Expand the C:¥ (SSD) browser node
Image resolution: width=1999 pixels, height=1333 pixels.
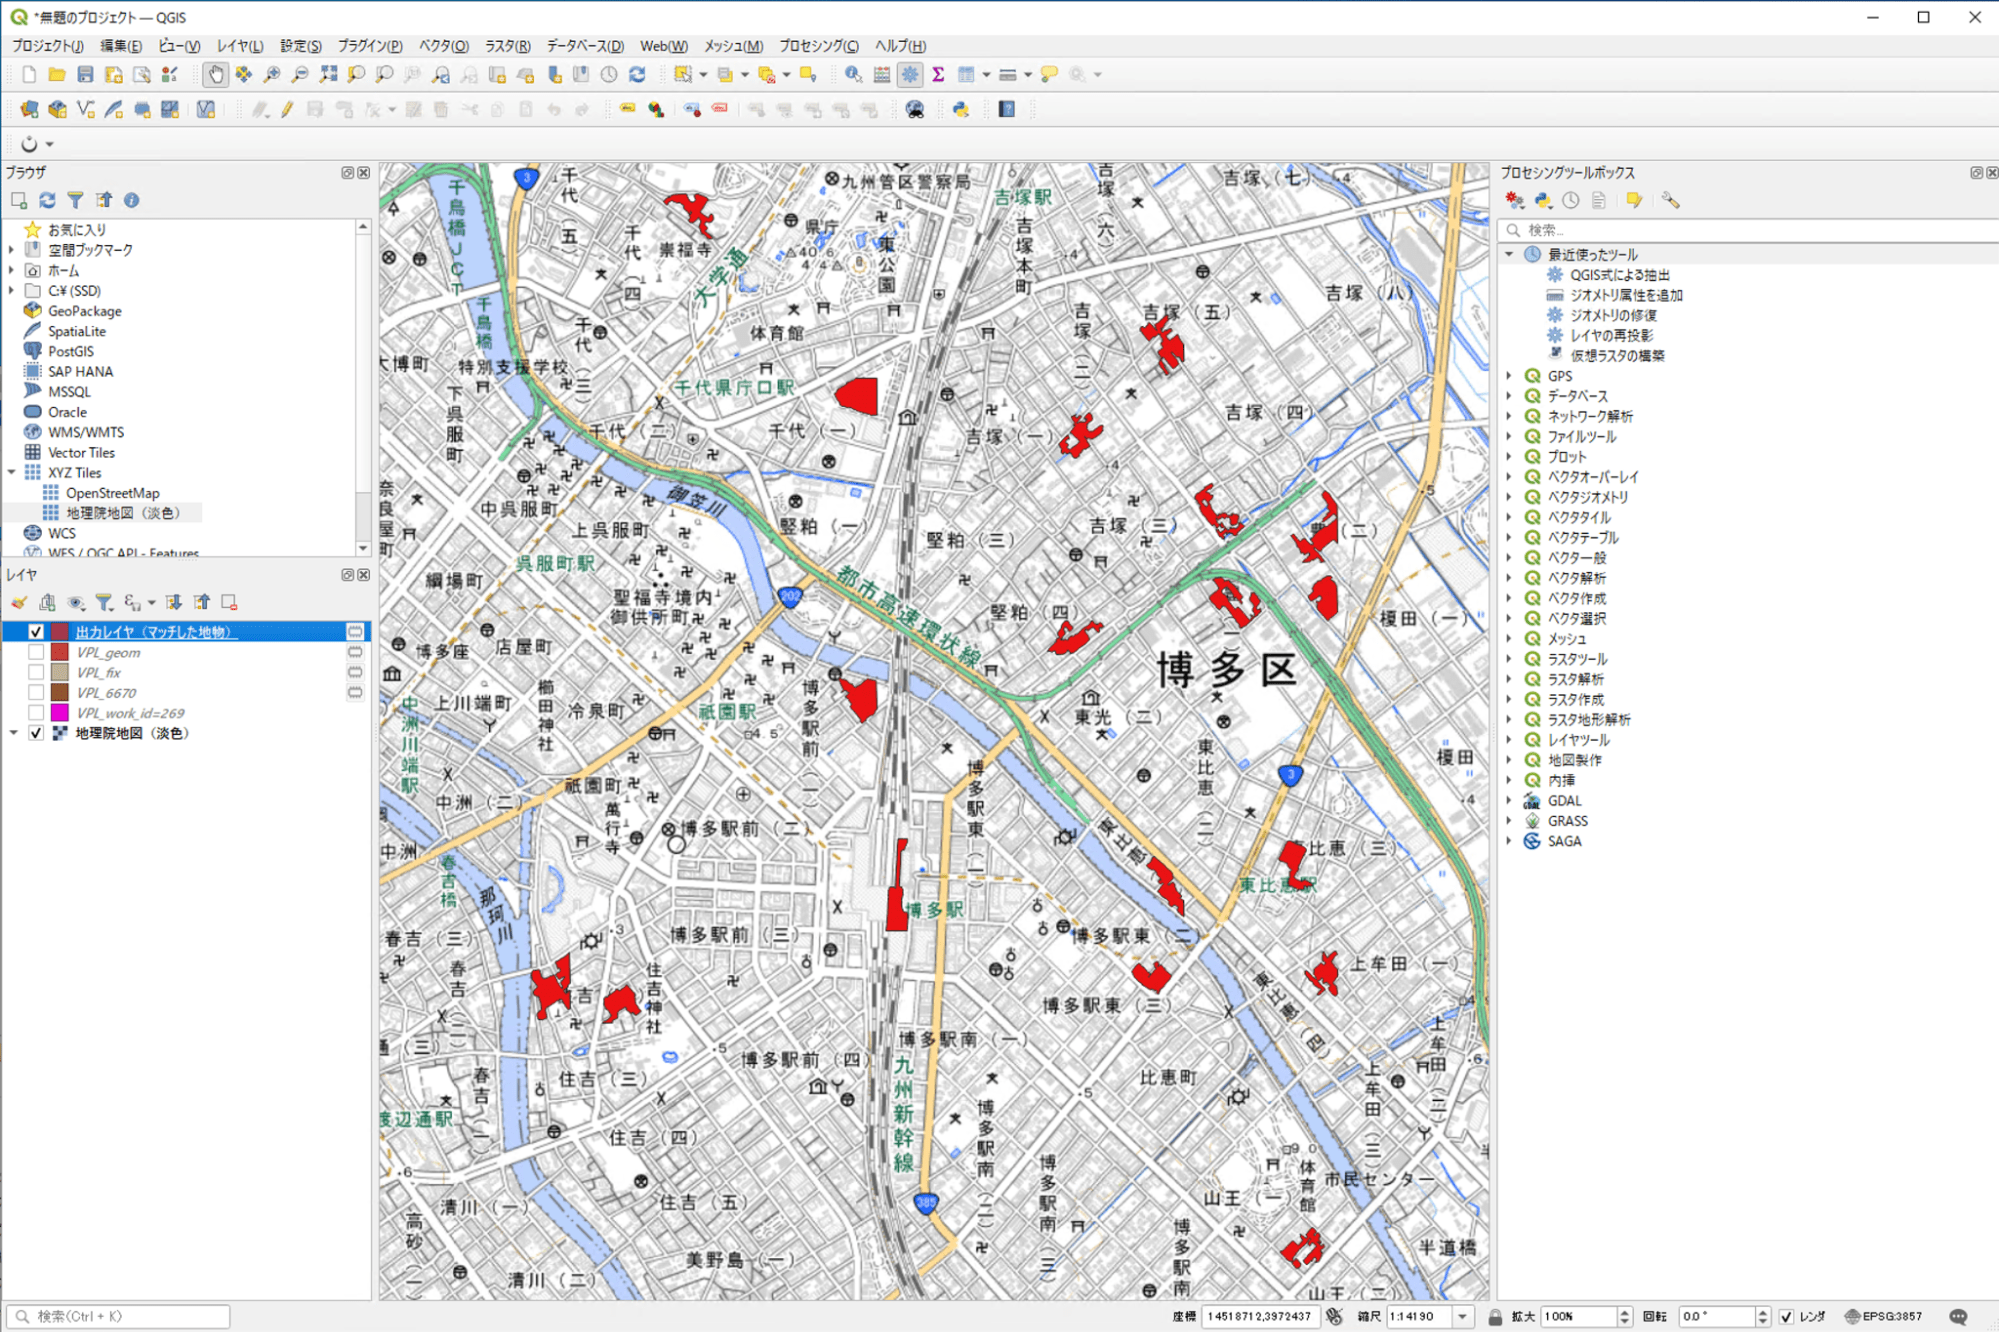click(12, 290)
